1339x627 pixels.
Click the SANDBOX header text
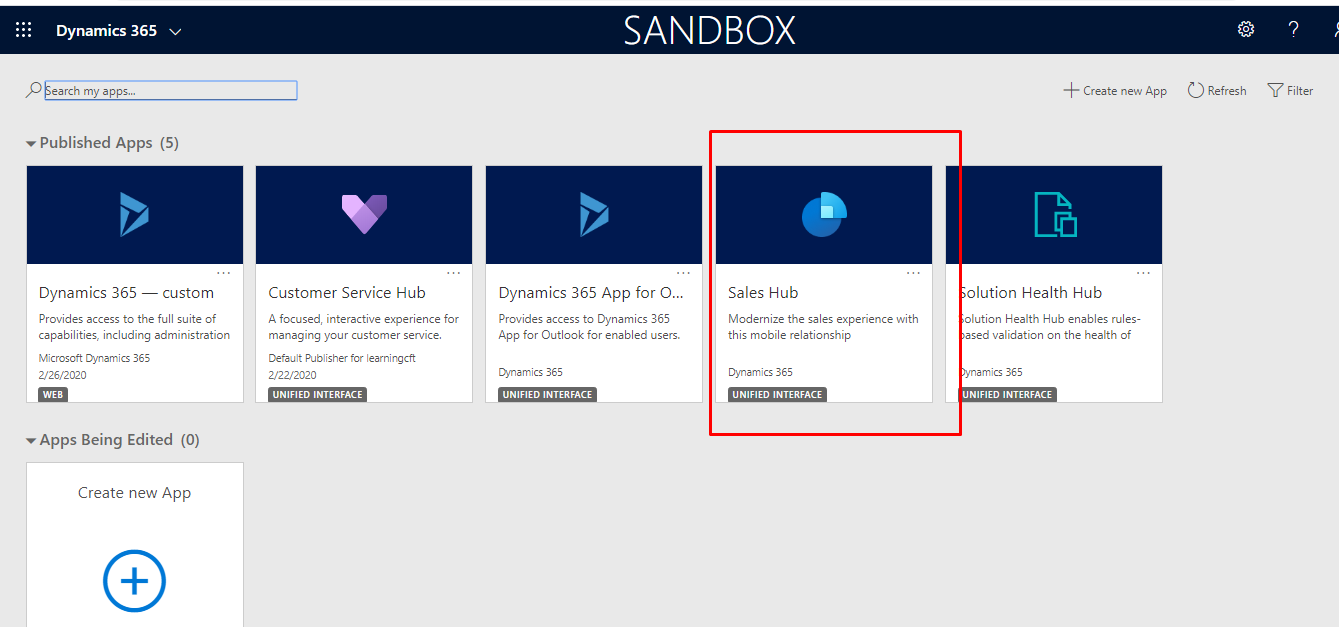709,31
